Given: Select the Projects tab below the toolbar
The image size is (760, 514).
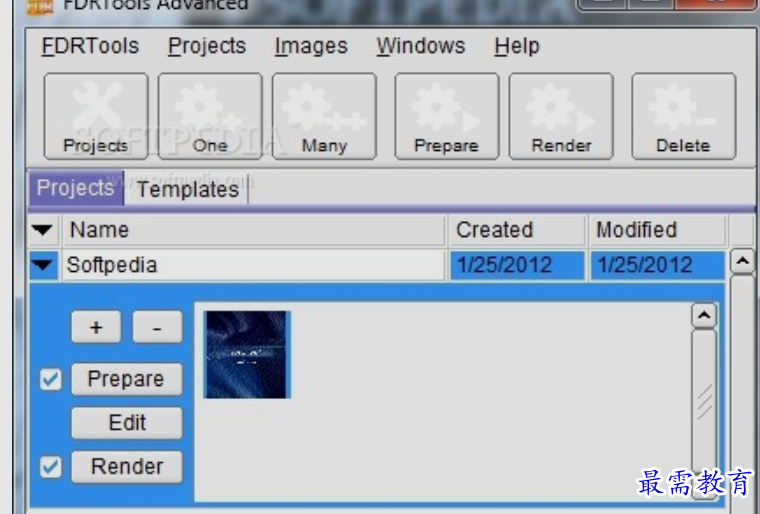Looking at the screenshot, I should point(76,188).
